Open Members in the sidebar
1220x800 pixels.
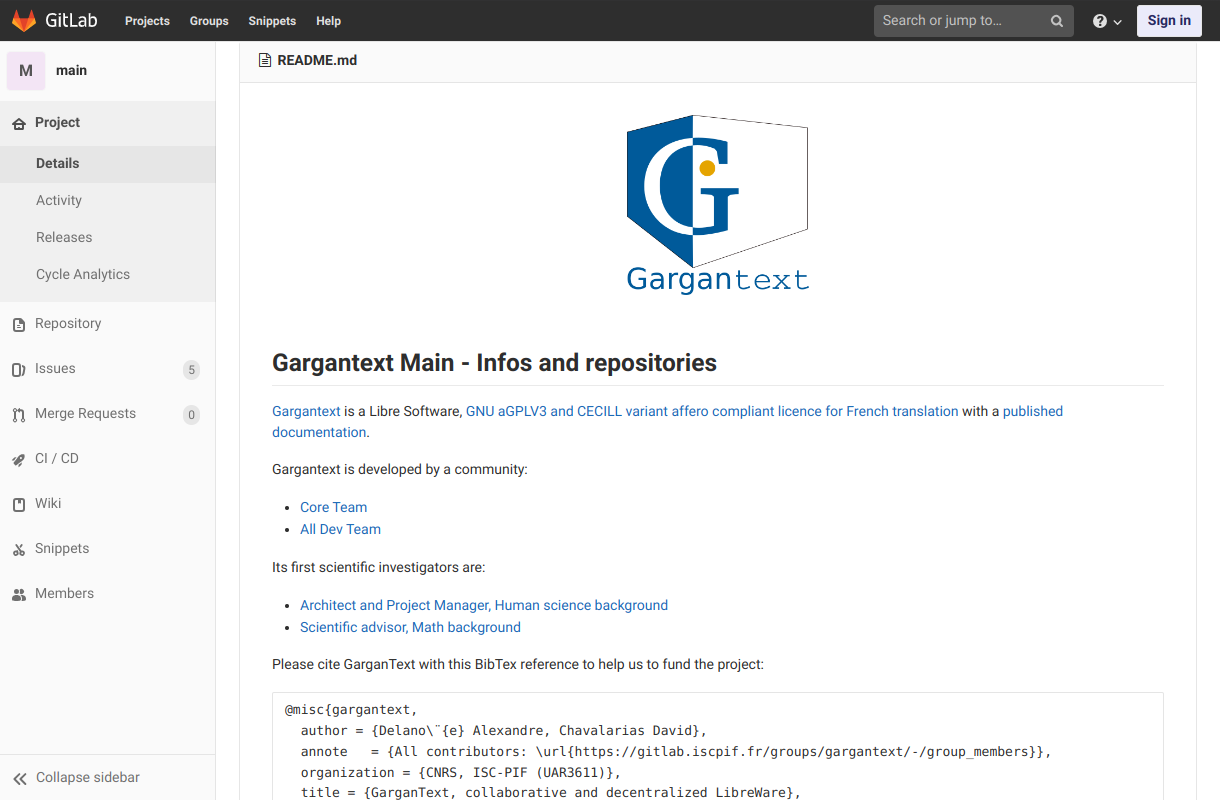pyautogui.click(x=64, y=594)
